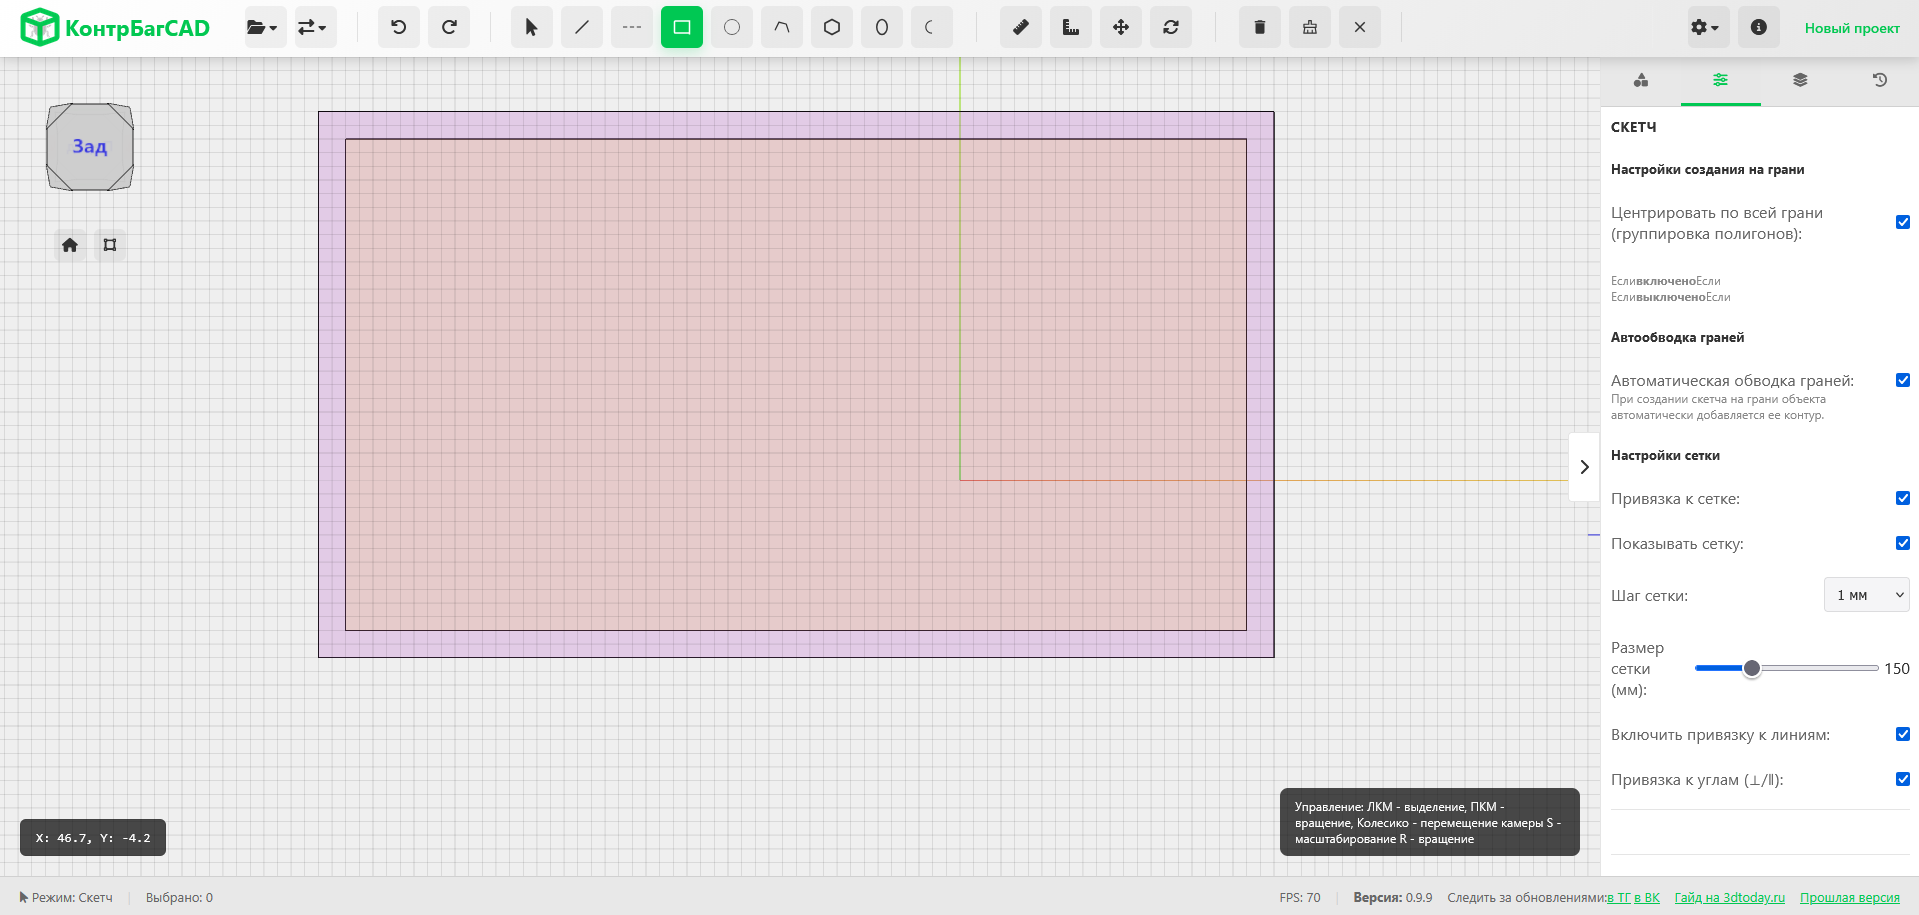
Task: Toggle 'Привязка к сетке' checkbox
Action: [1903, 498]
